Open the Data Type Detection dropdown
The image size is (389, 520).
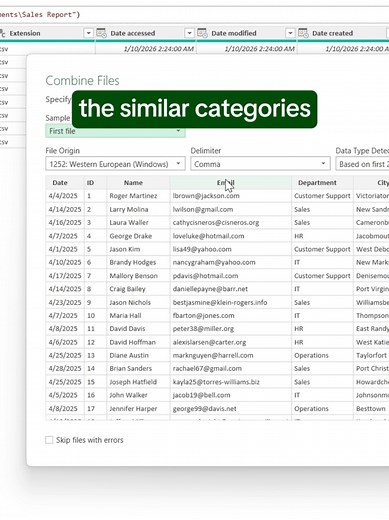pyautogui.click(x=362, y=164)
